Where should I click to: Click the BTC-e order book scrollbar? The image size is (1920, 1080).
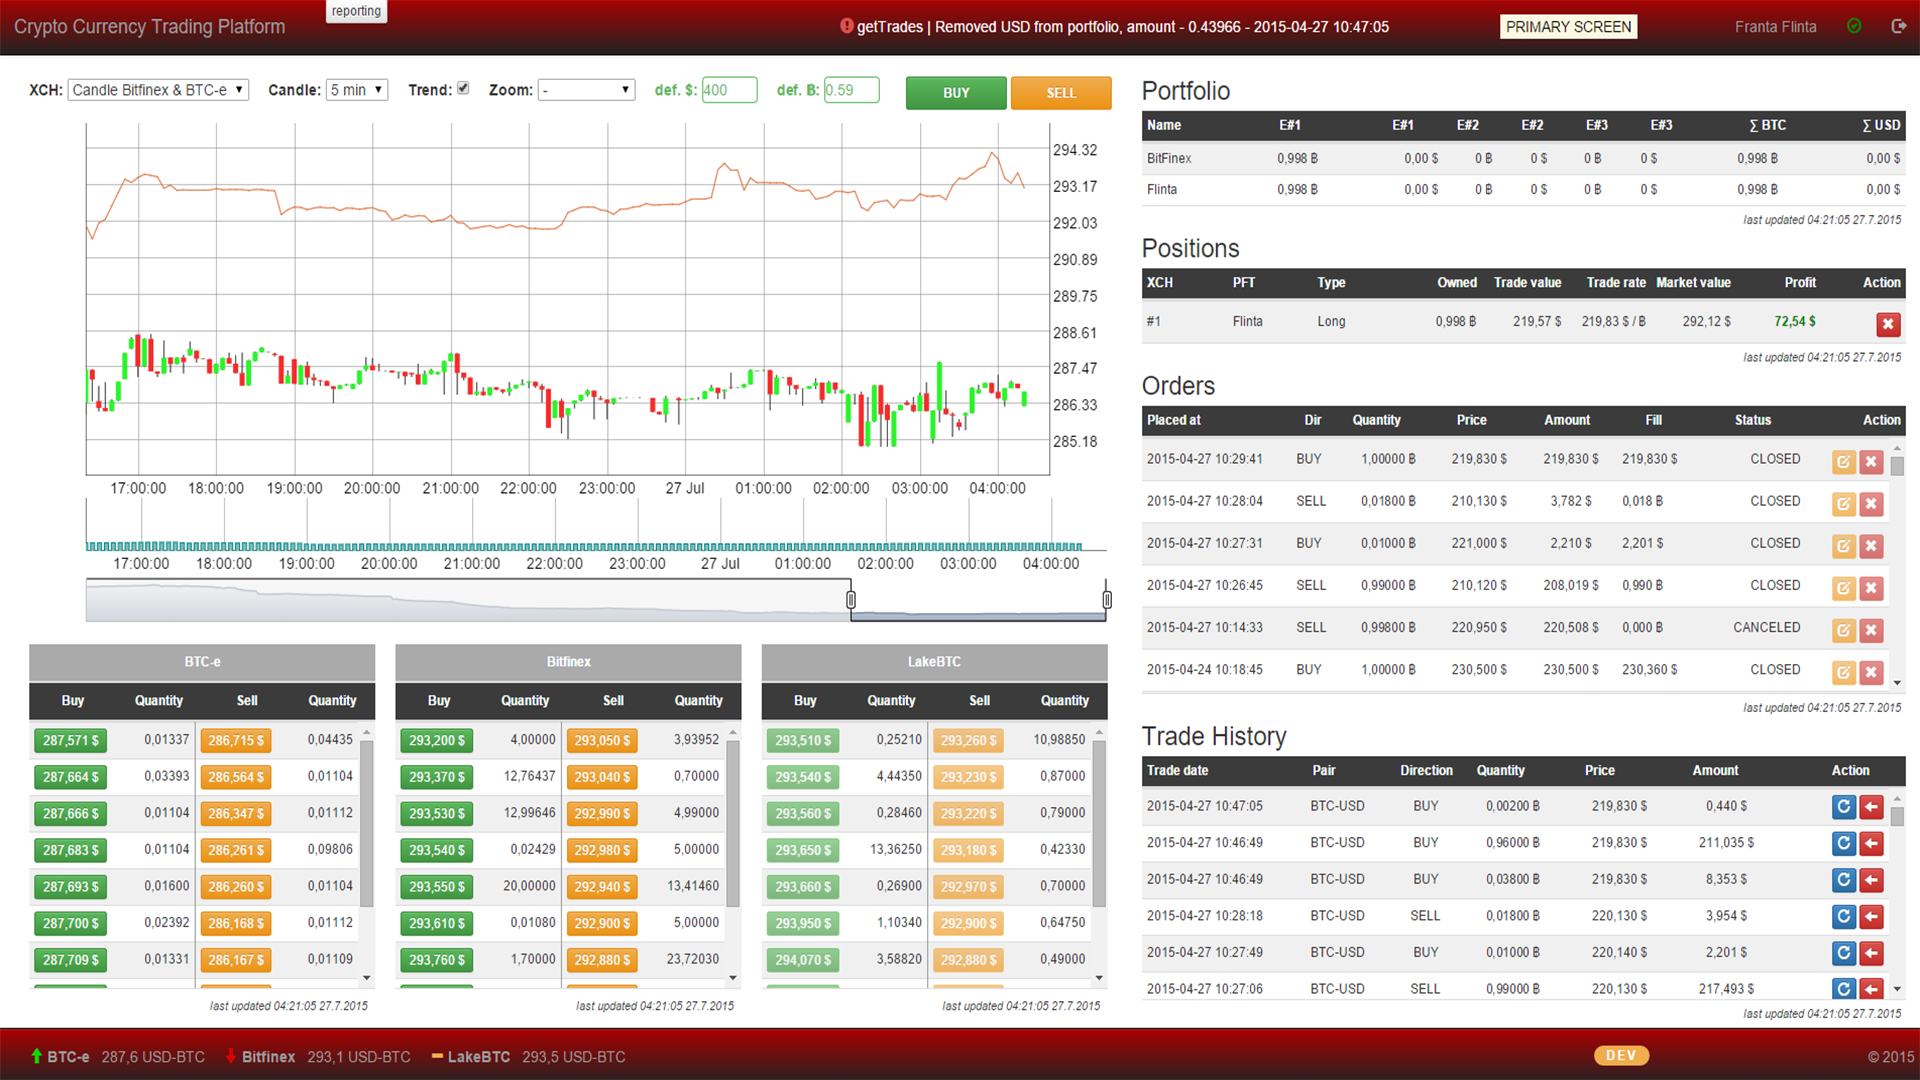click(x=367, y=822)
